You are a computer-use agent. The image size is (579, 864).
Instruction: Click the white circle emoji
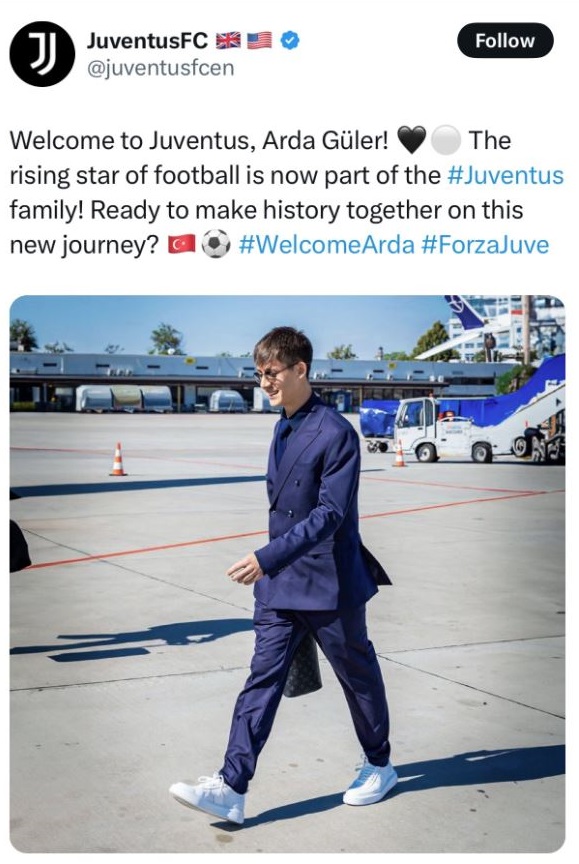[x=445, y=140]
